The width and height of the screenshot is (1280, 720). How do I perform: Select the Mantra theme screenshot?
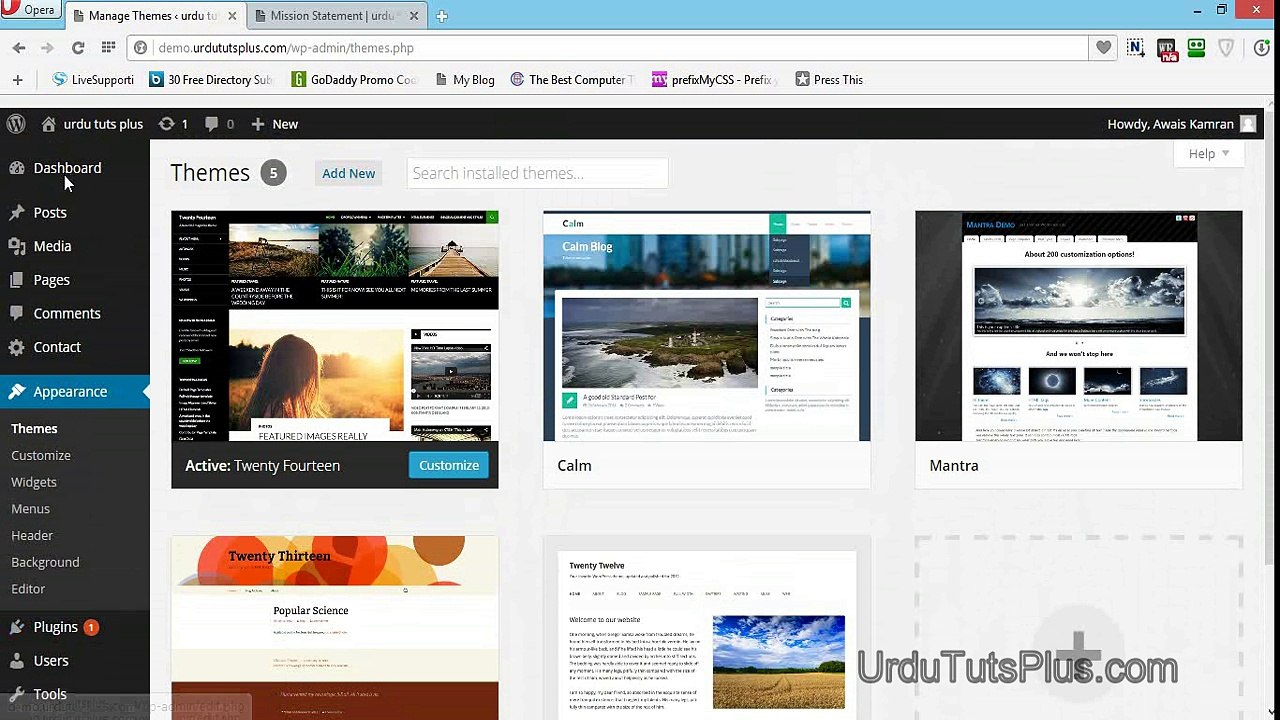pyautogui.click(x=1079, y=326)
